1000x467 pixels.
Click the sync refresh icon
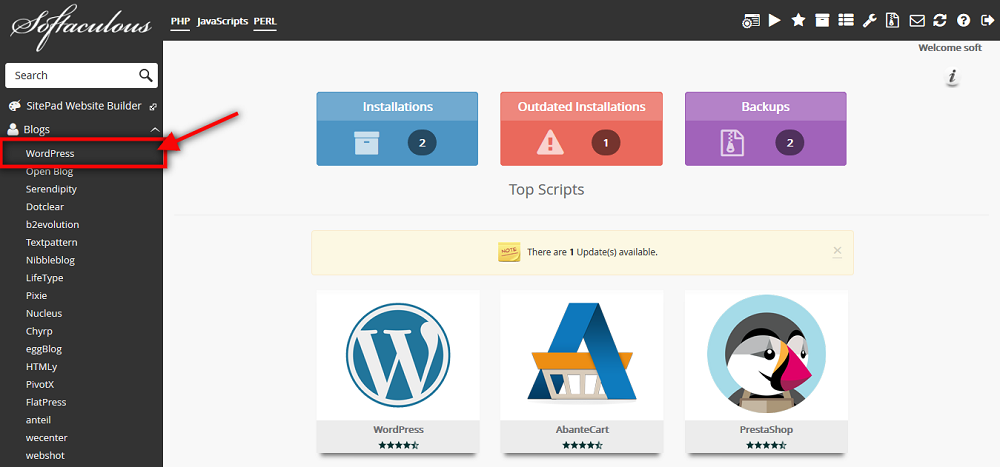(940, 20)
